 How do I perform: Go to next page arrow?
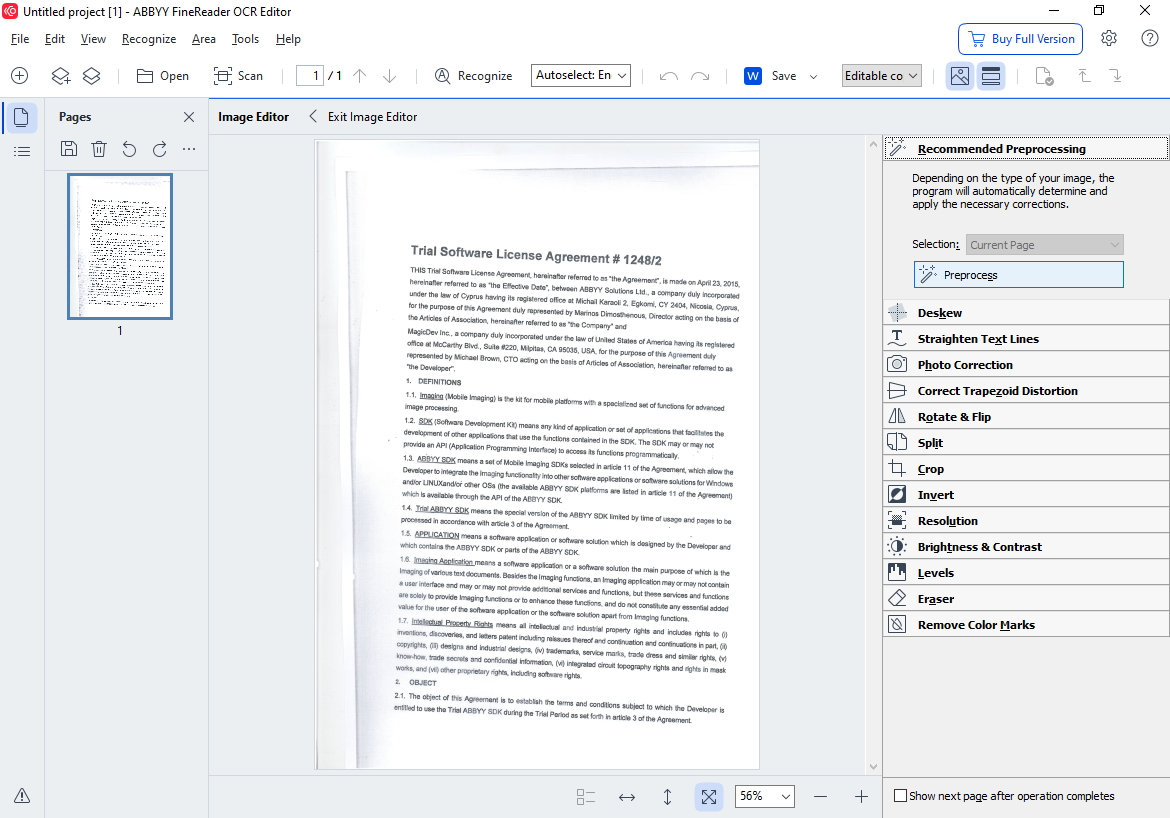(390, 75)
